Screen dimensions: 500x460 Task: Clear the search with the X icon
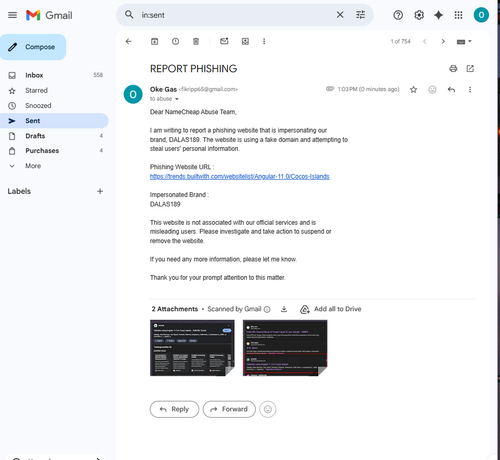click(x=340, y=15)
